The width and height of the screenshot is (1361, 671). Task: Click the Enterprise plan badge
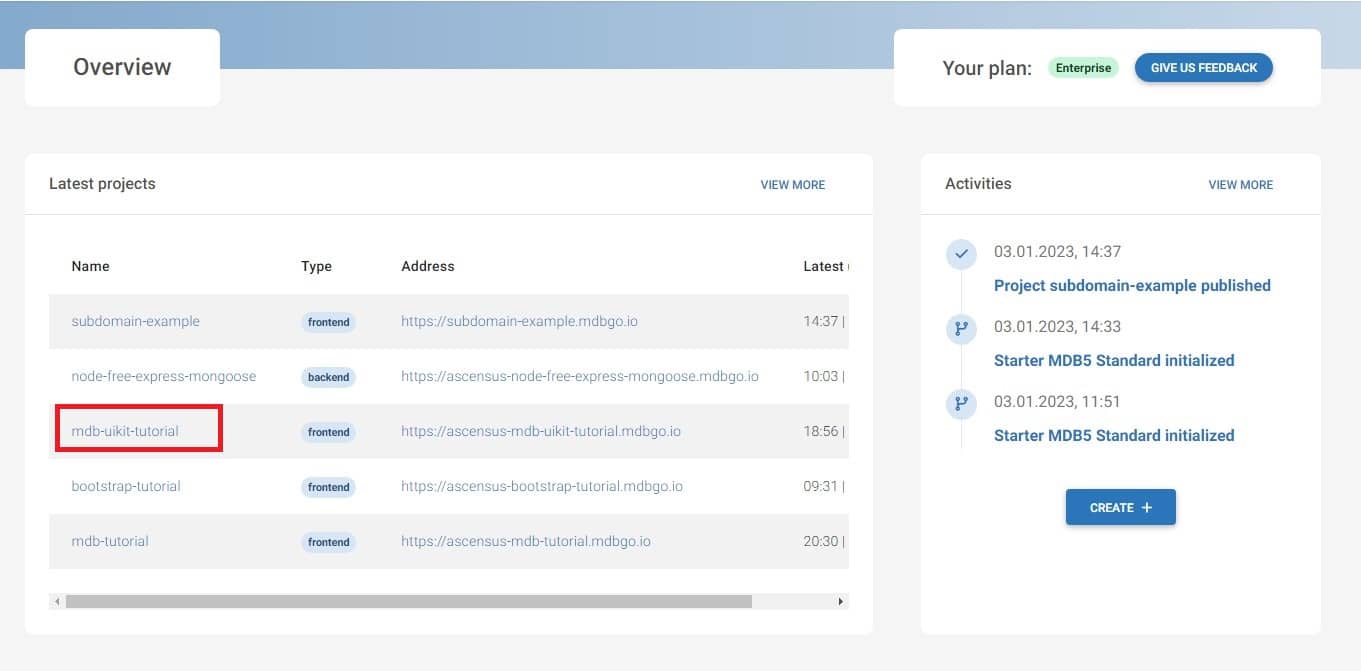click(1083, 68)
